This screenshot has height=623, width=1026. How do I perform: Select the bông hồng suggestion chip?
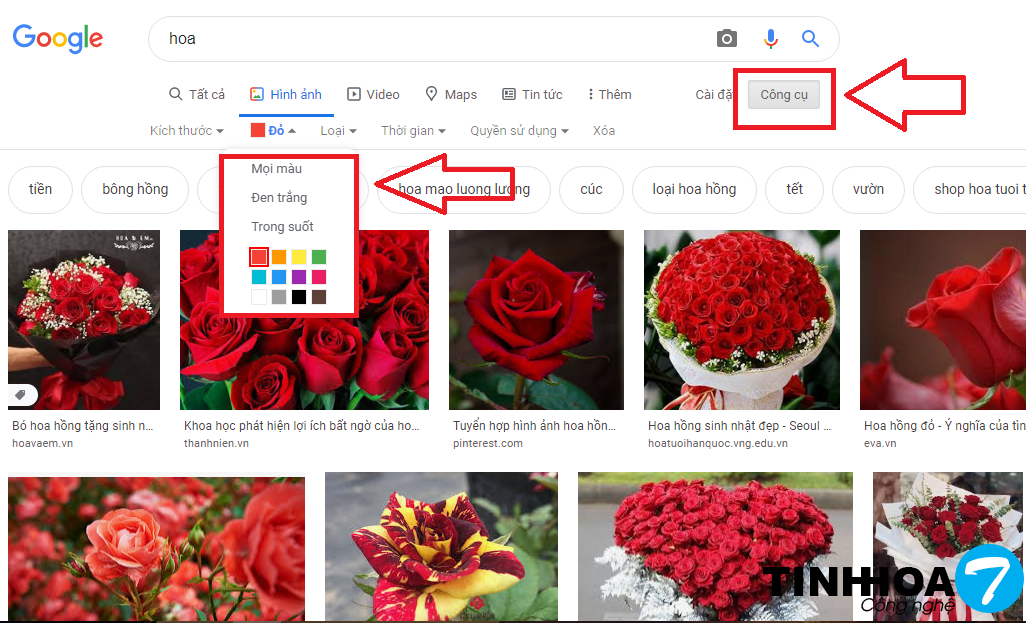coord(135,189)
